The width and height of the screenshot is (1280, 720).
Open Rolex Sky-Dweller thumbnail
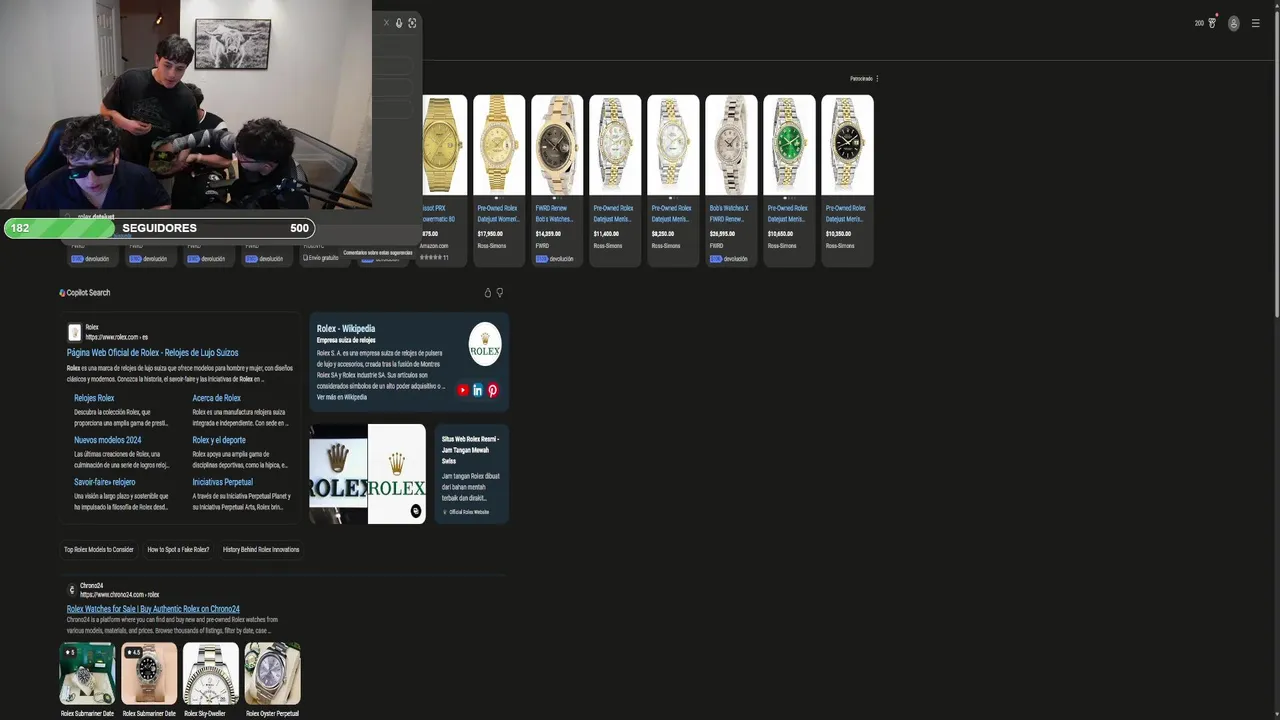coord(211,673)
